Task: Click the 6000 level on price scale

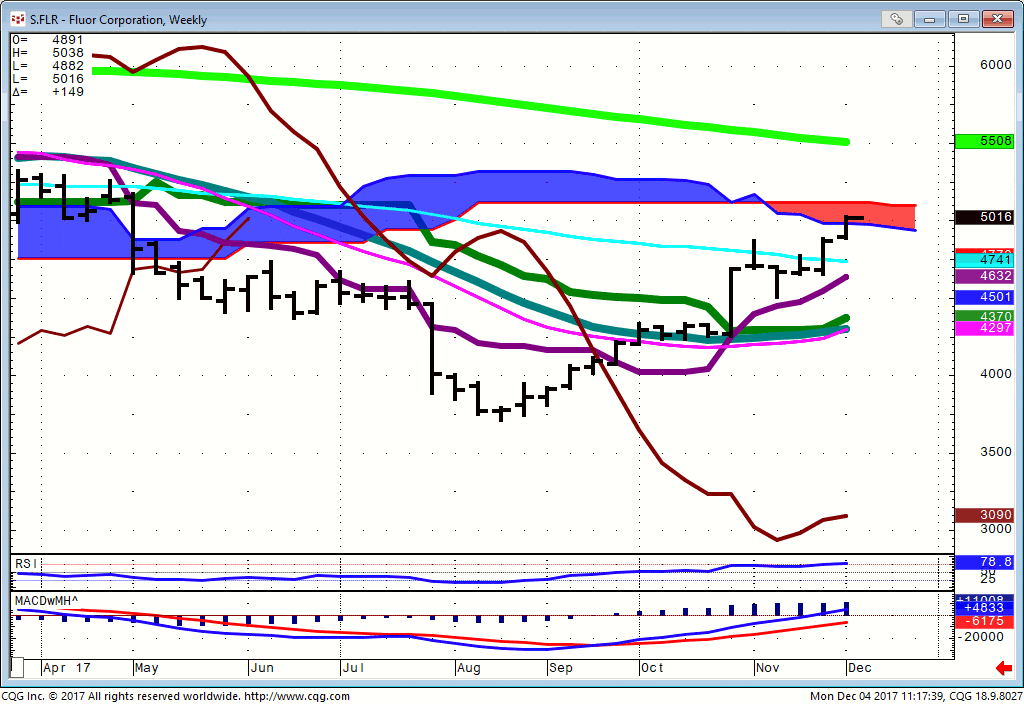Action: click(x=996, y=65)
